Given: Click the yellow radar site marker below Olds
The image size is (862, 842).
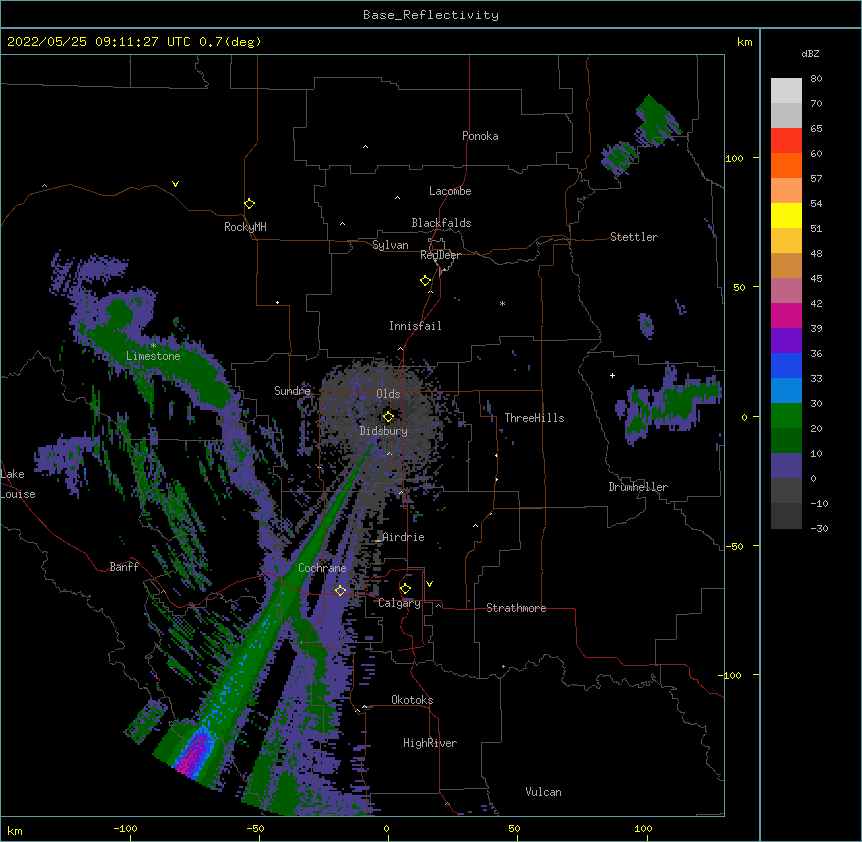Looking at the screenshot, I should 388,417.
